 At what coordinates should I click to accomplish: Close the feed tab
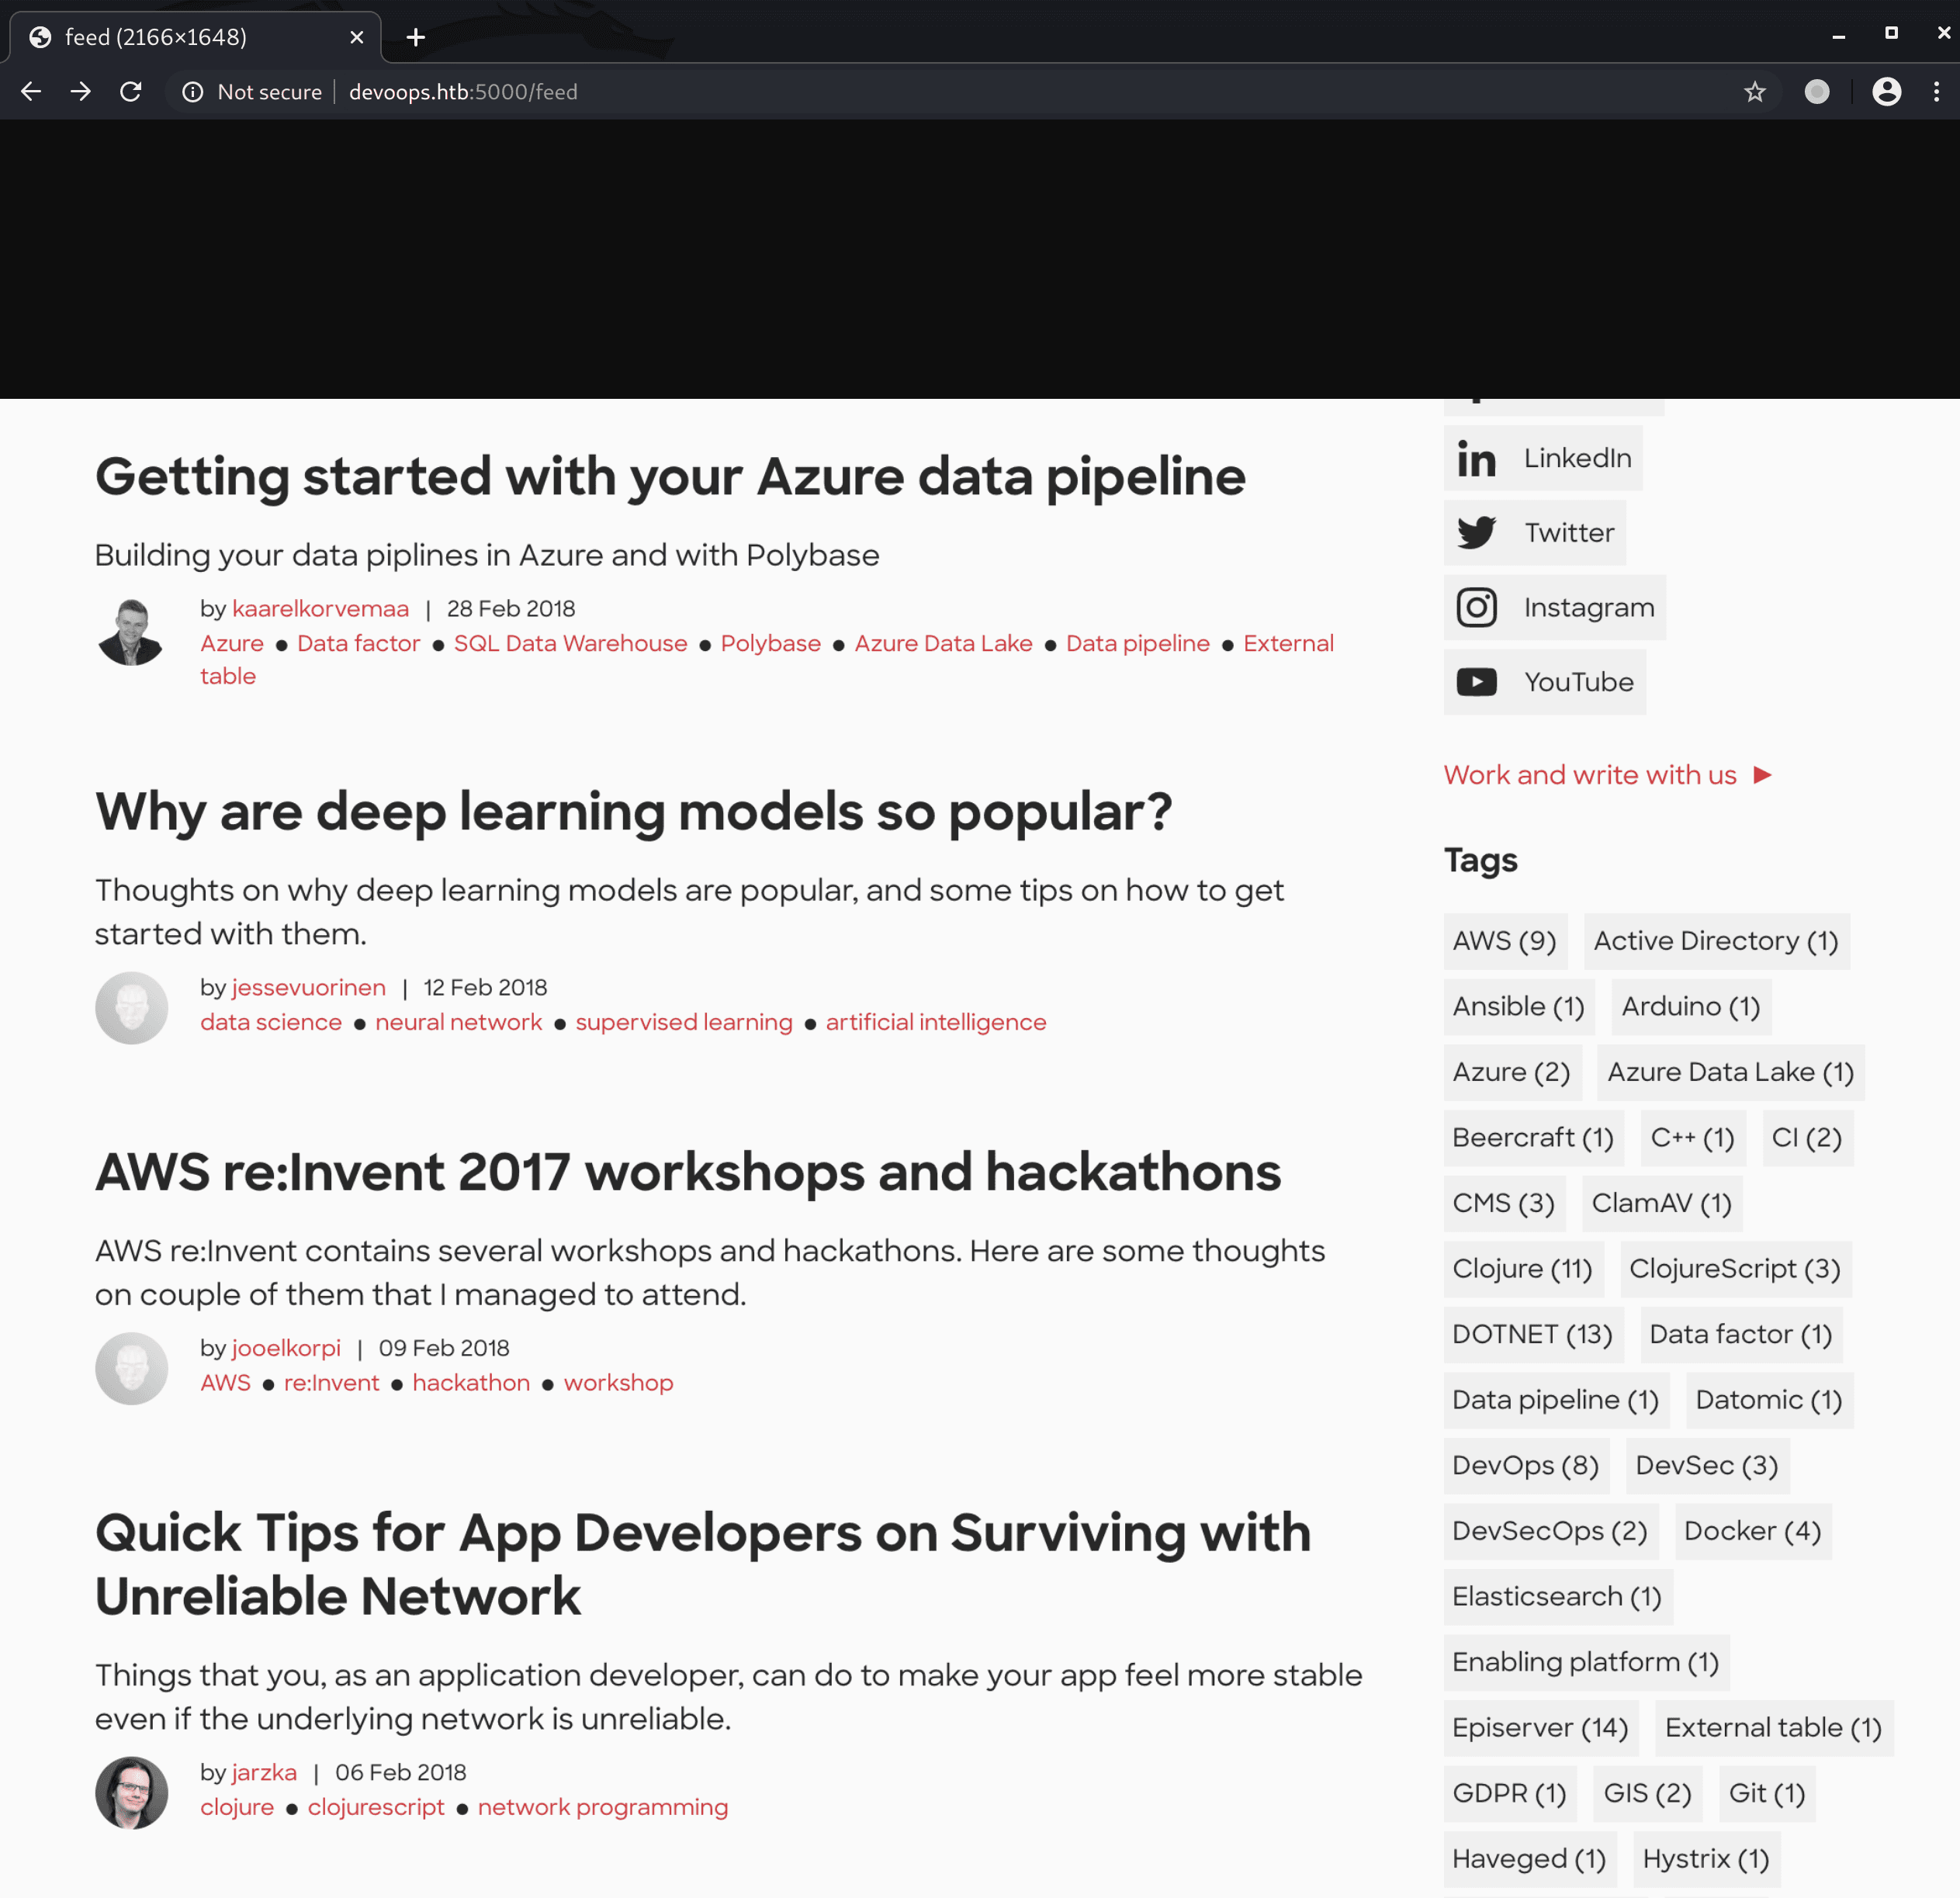357,37
